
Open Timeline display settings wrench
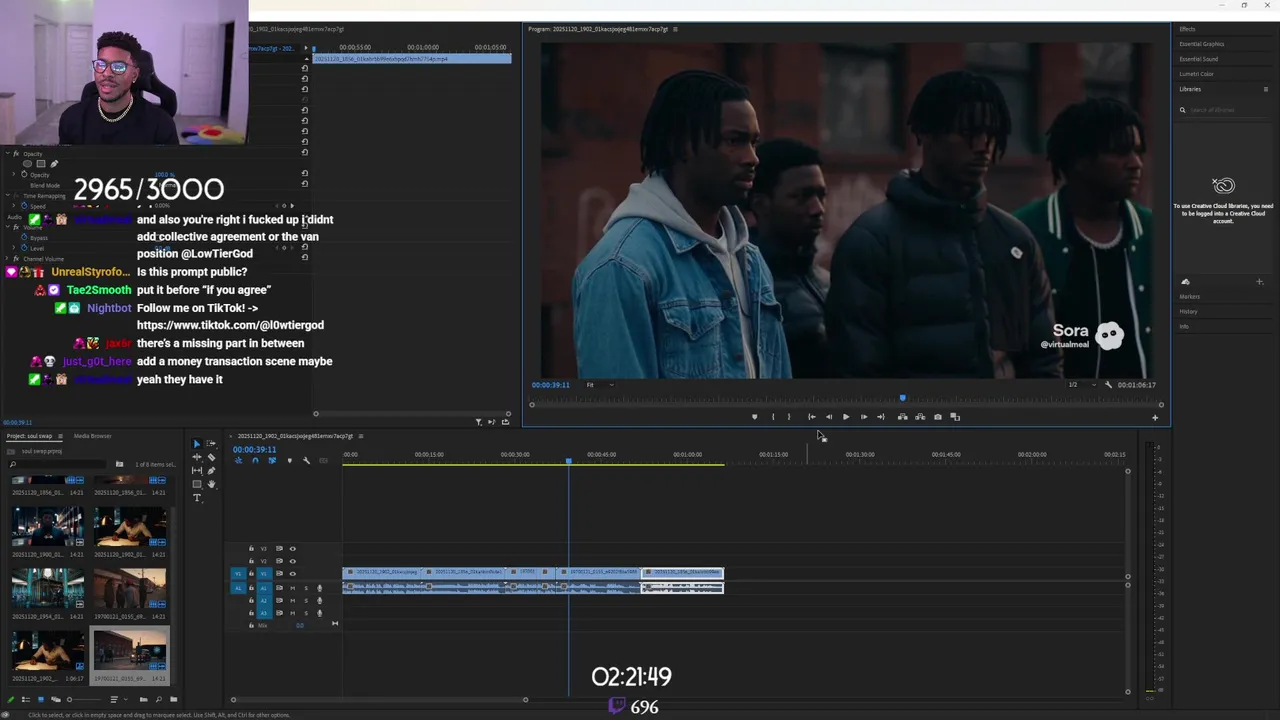[x=306, y=461]
